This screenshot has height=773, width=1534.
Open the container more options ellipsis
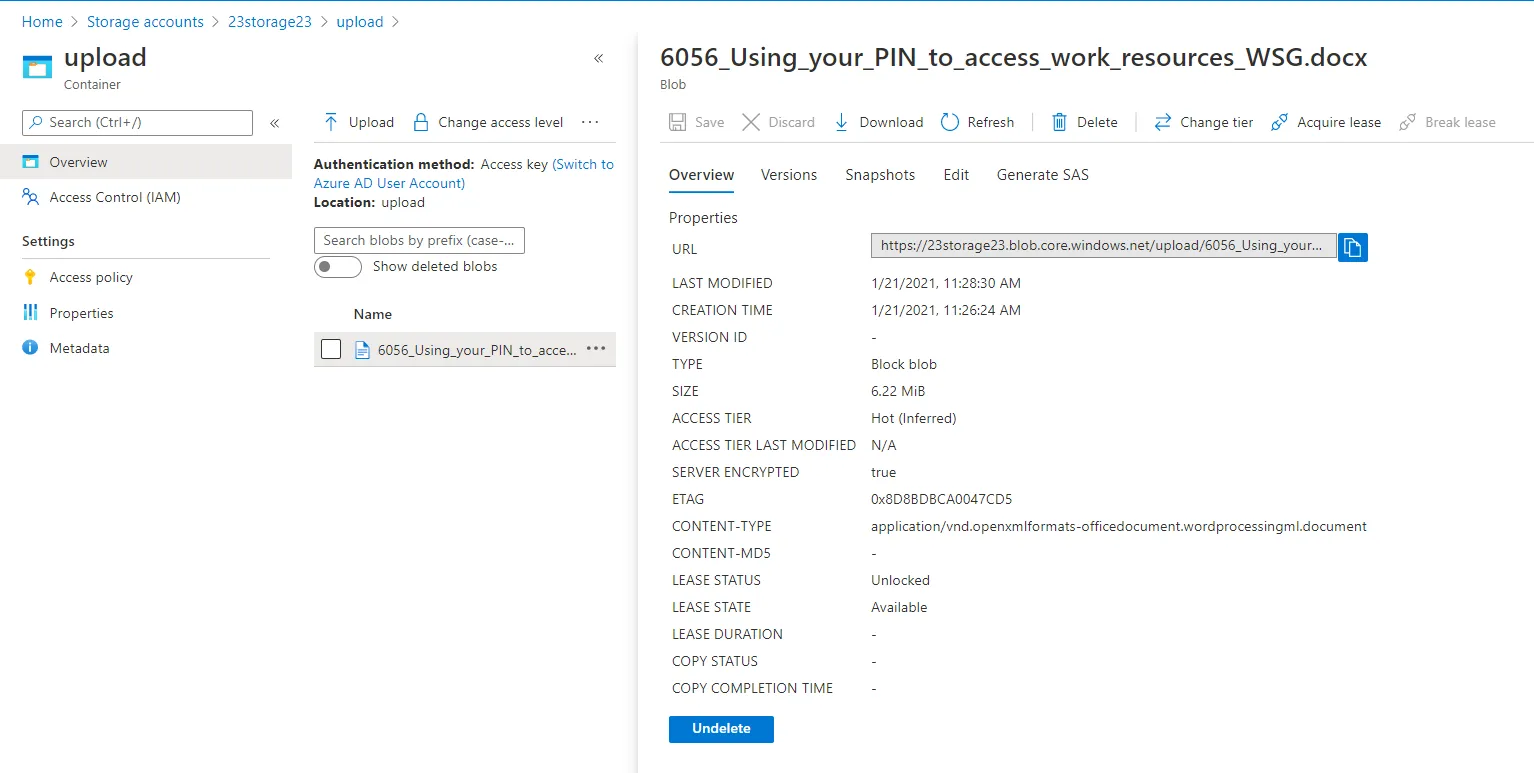click(x=590, y=122)
